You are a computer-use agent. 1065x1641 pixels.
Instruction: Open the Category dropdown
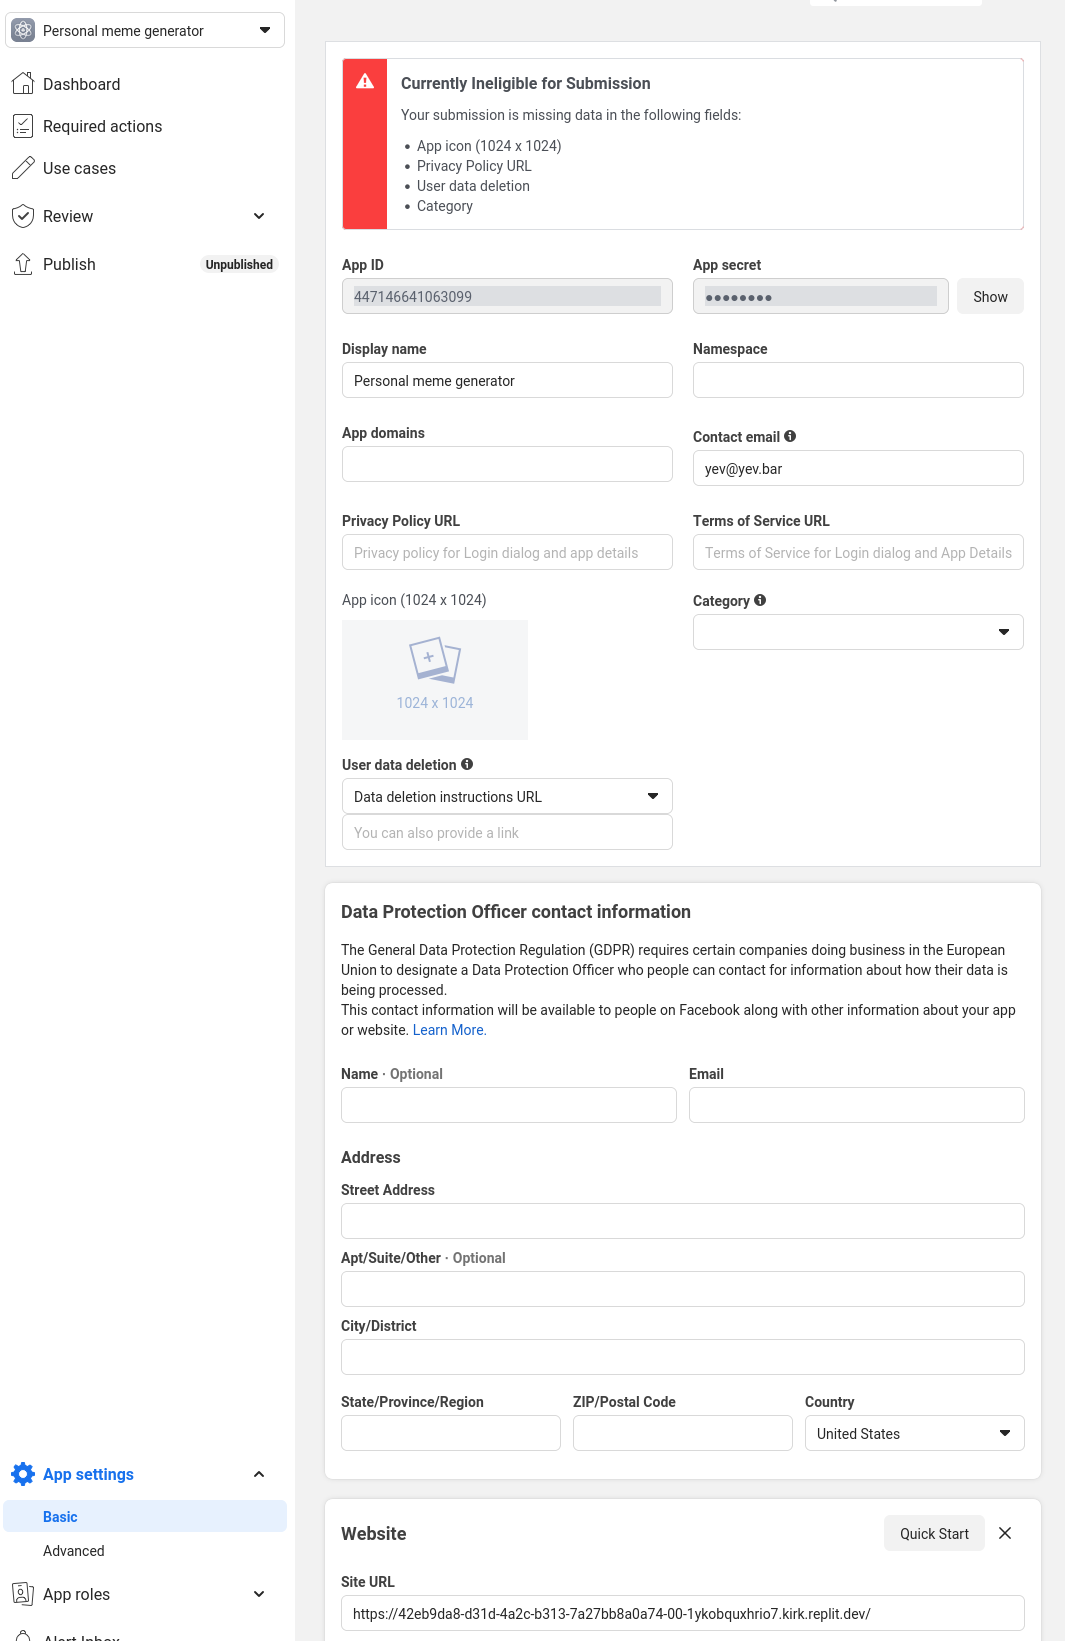pos(858,632)
